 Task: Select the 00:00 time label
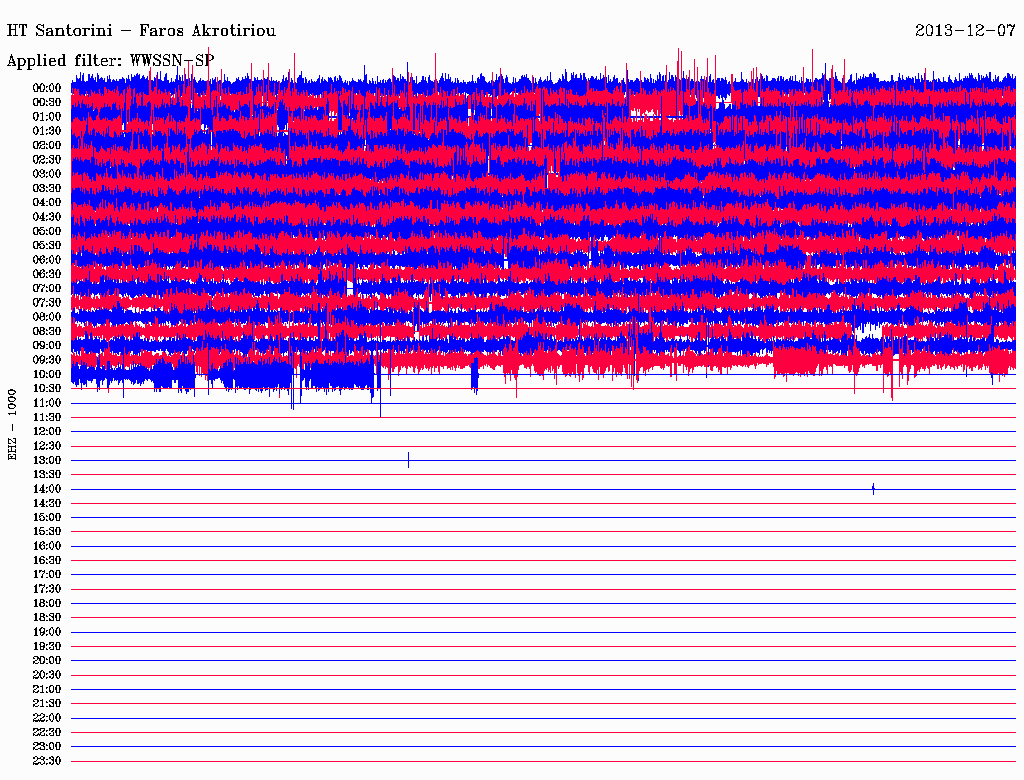pos(47,88)
